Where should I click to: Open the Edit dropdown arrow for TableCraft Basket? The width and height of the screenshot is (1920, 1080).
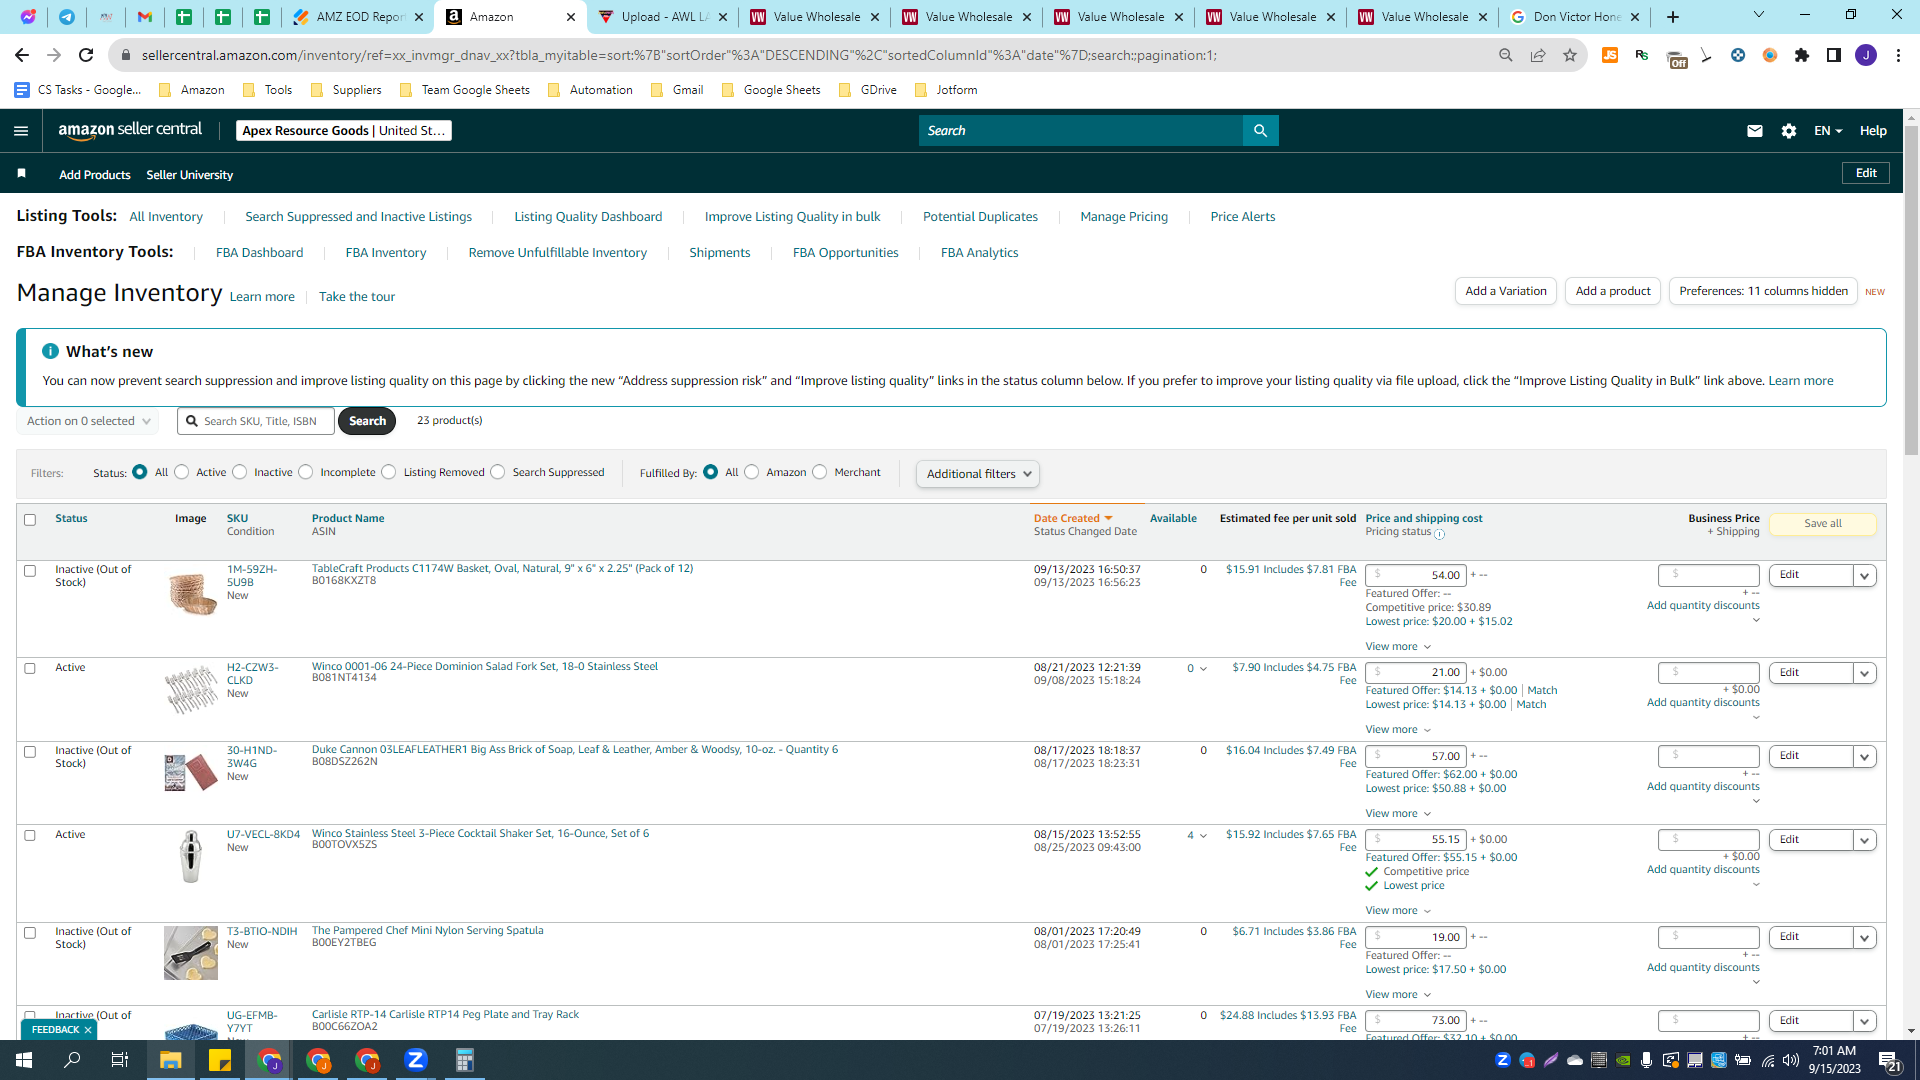[x=1864, y=576]
